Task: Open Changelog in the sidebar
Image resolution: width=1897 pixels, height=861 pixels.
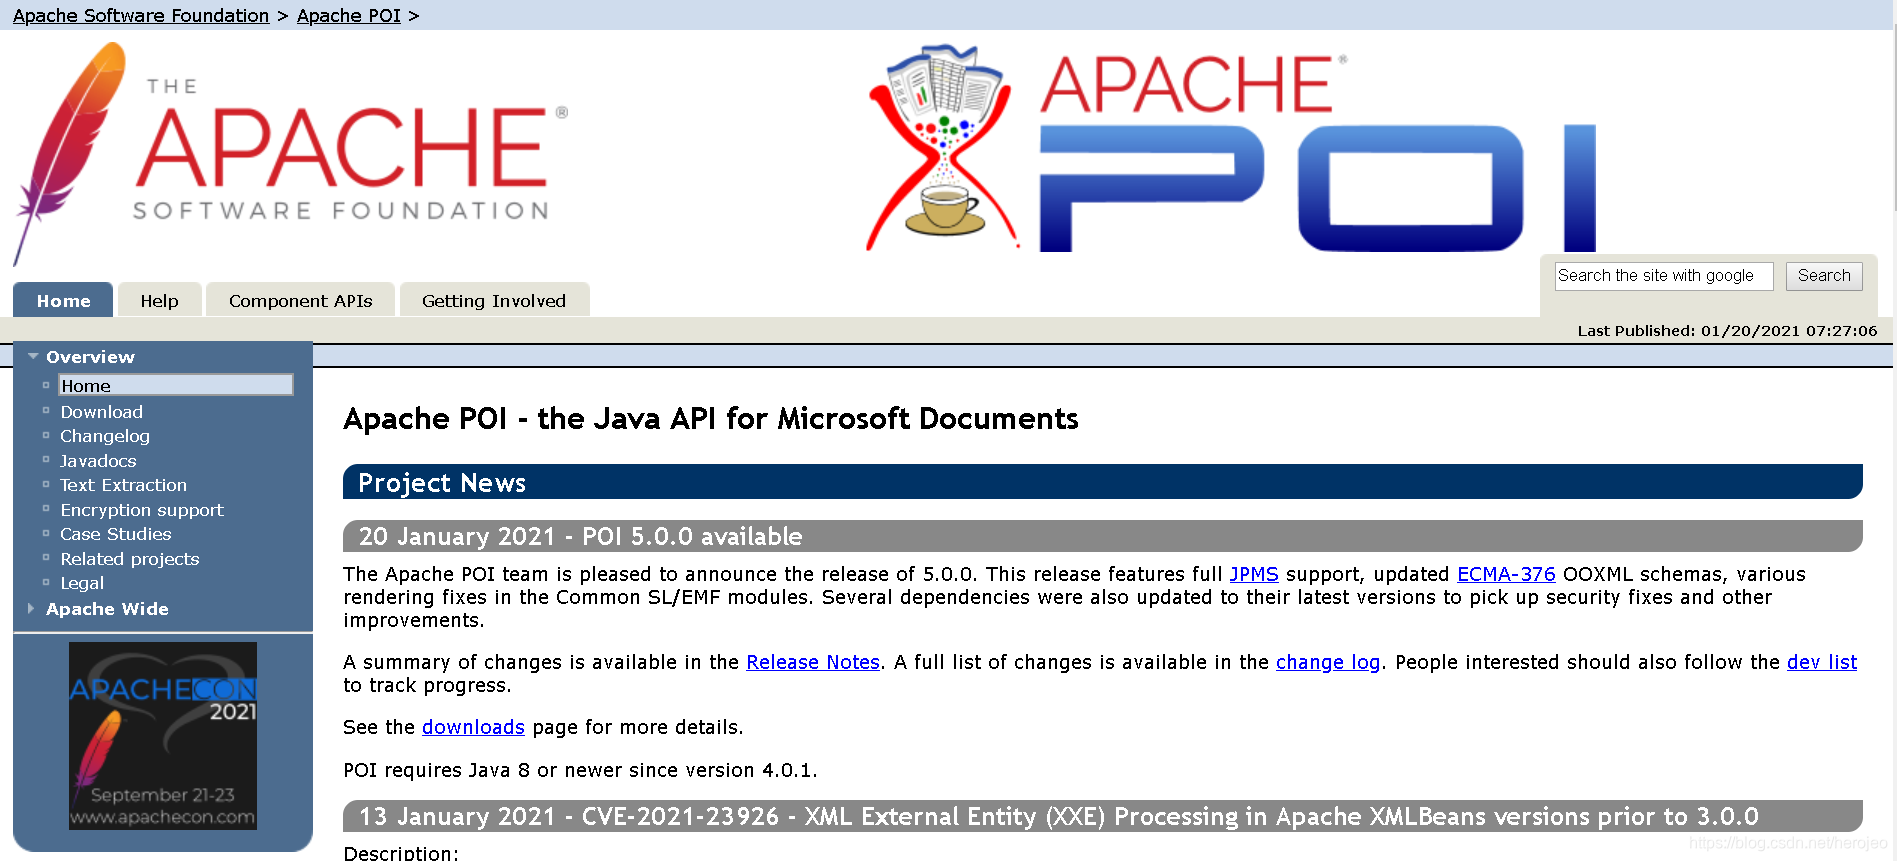Action: (105, 436)
